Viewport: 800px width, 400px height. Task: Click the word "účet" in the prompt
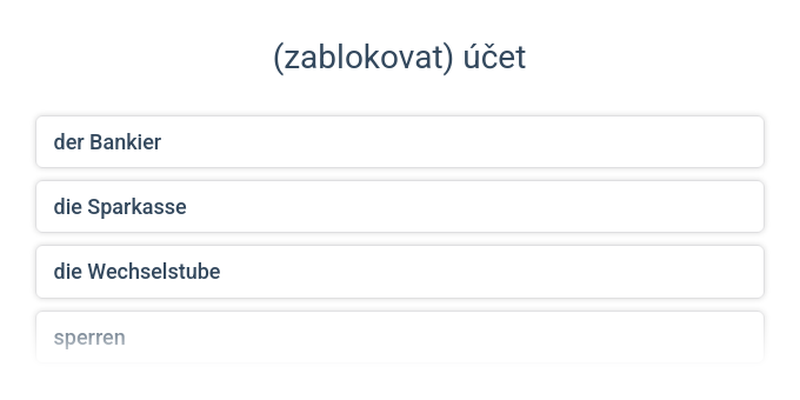pyautogui.click(x=495, y=57)
